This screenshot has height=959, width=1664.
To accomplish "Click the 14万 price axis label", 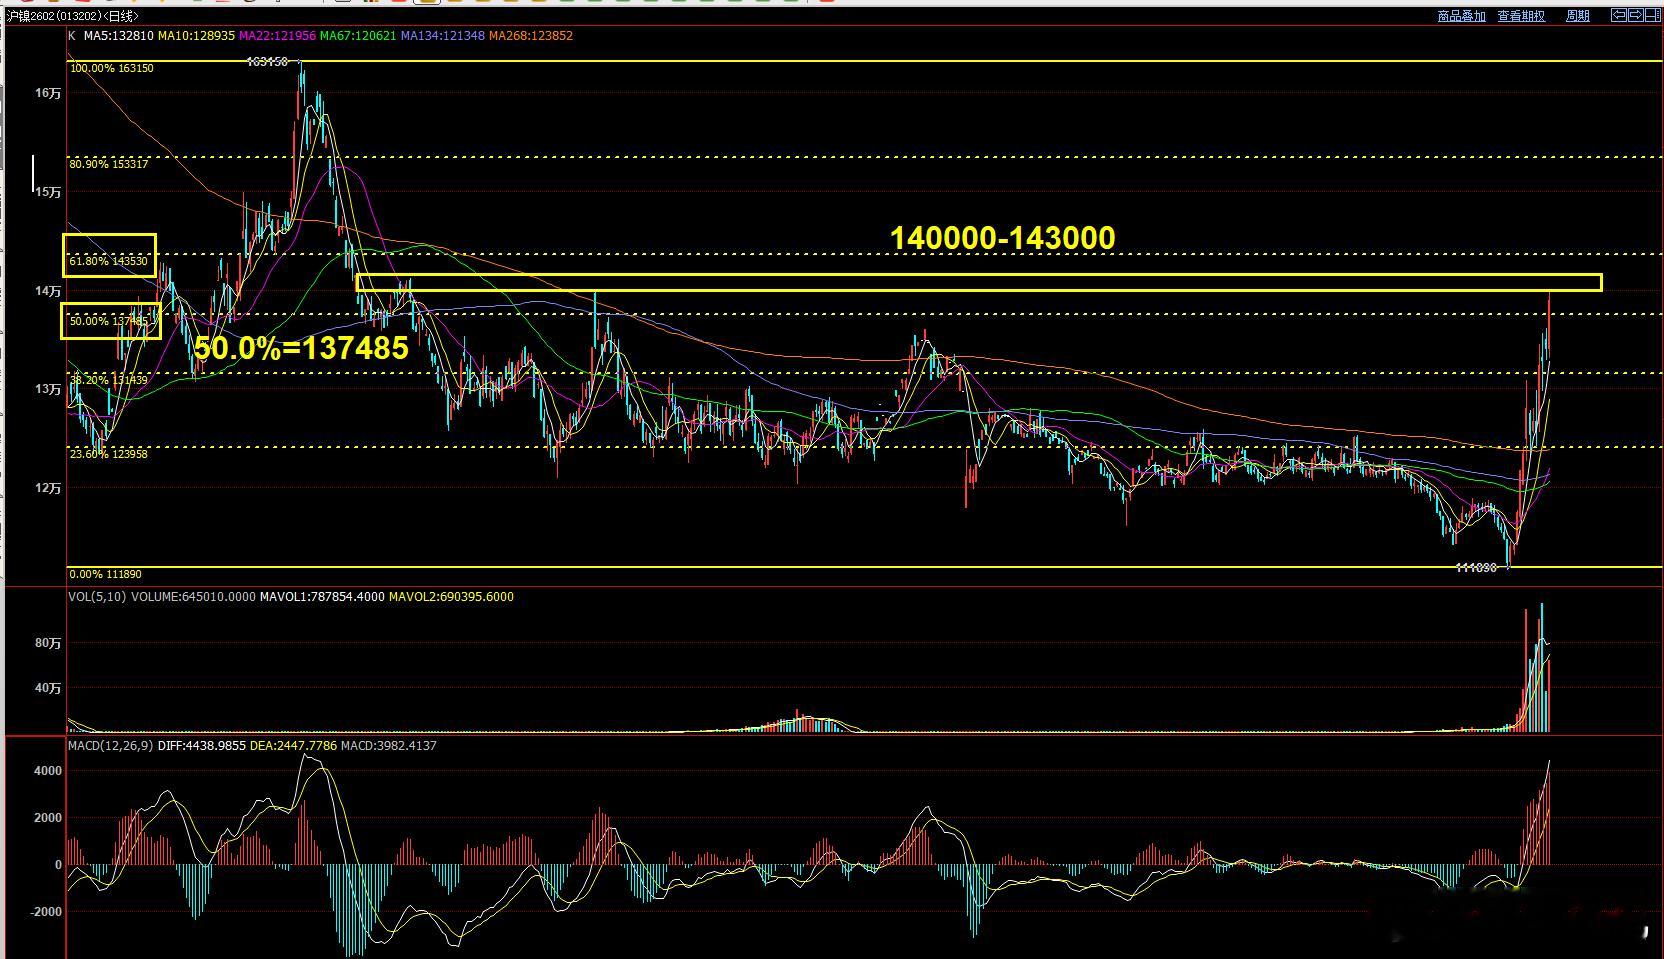I will coord(48,291).
